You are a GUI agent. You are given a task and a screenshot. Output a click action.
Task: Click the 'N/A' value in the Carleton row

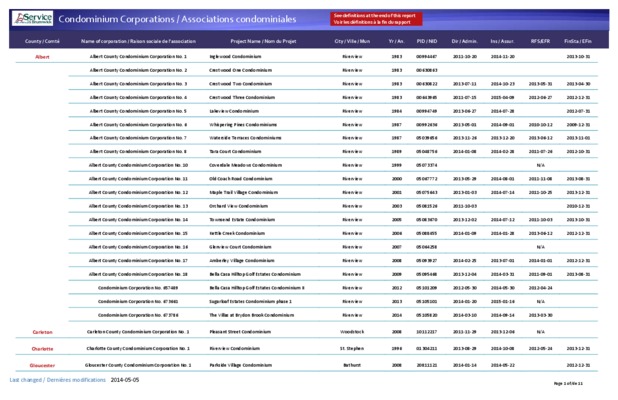coord(540,331)
